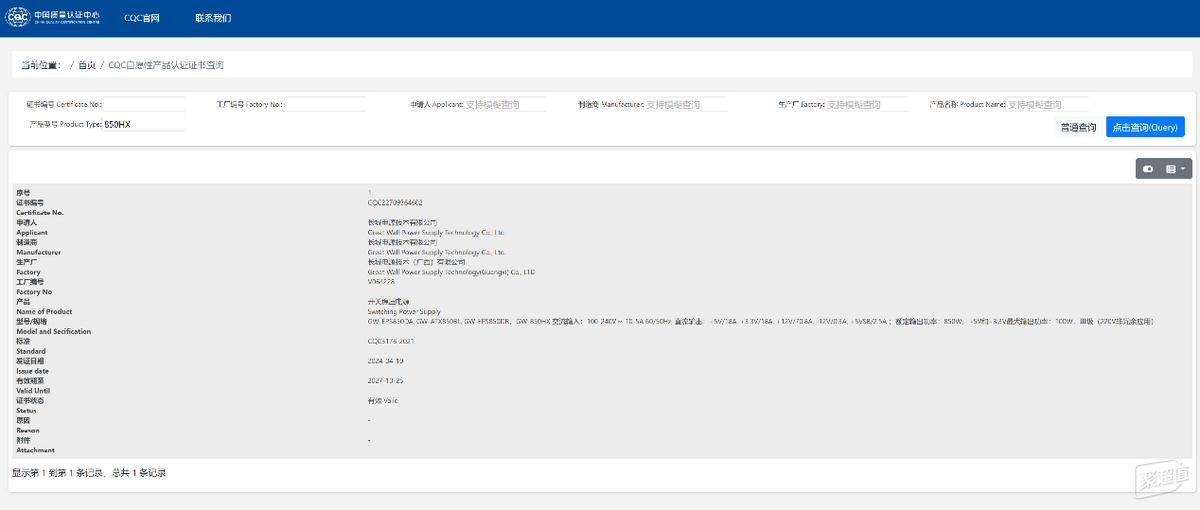Open the 联系我们 navigation link
This screenshot has height=510, width=1200.
pos(213,18)
